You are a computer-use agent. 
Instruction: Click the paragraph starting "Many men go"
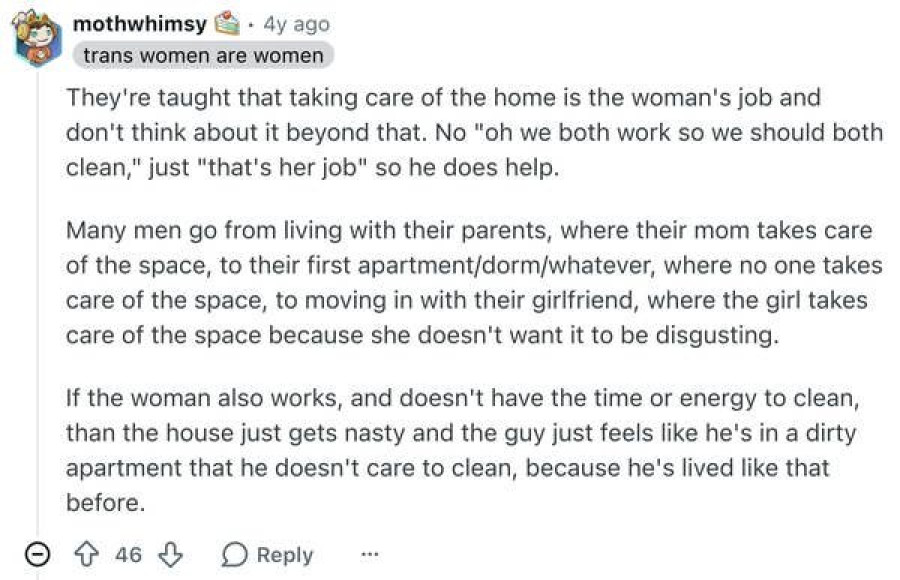tap(474, 283)
